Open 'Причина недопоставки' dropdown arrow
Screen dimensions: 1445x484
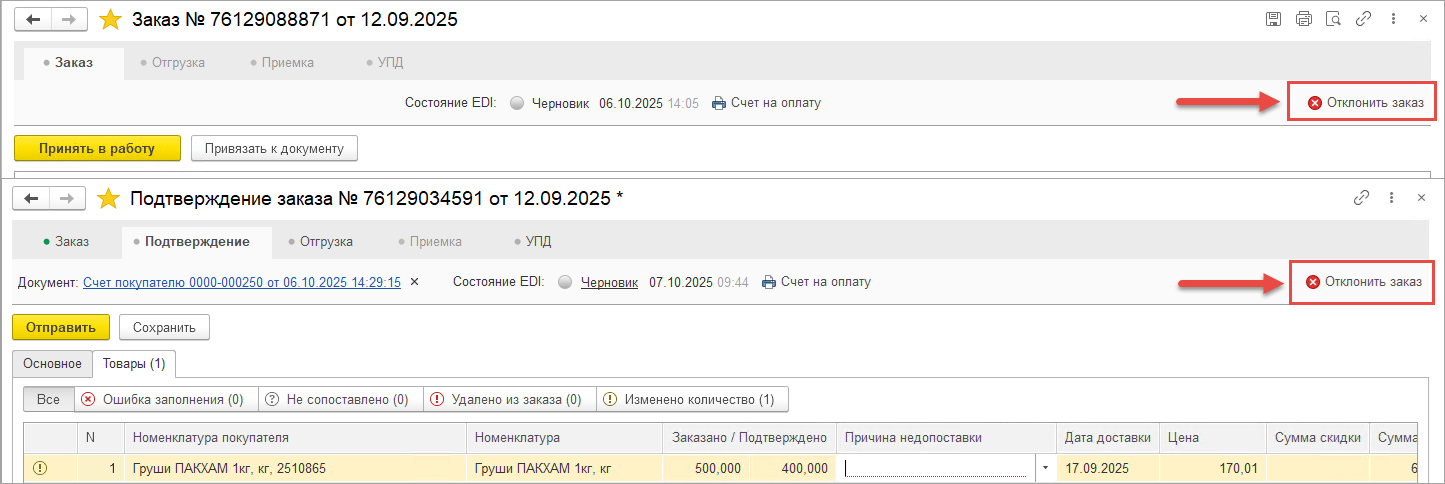pos(1046,468)
